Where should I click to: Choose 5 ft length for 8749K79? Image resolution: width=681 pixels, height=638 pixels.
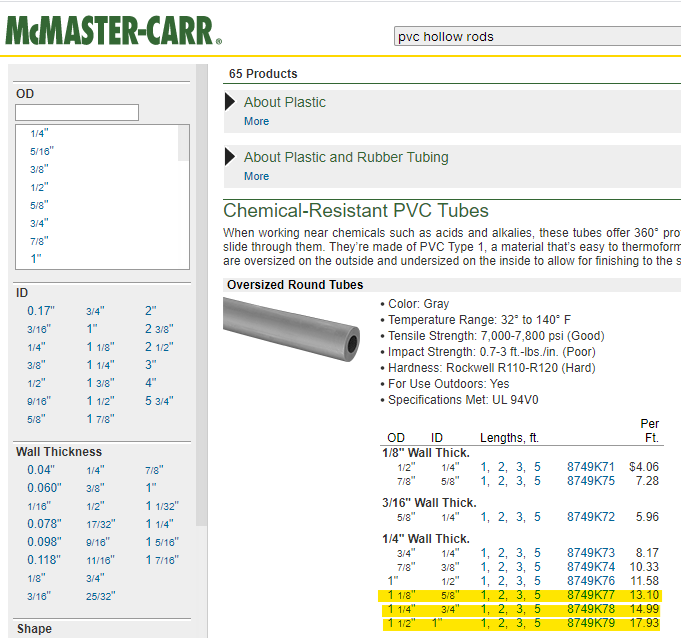point(537,623)
